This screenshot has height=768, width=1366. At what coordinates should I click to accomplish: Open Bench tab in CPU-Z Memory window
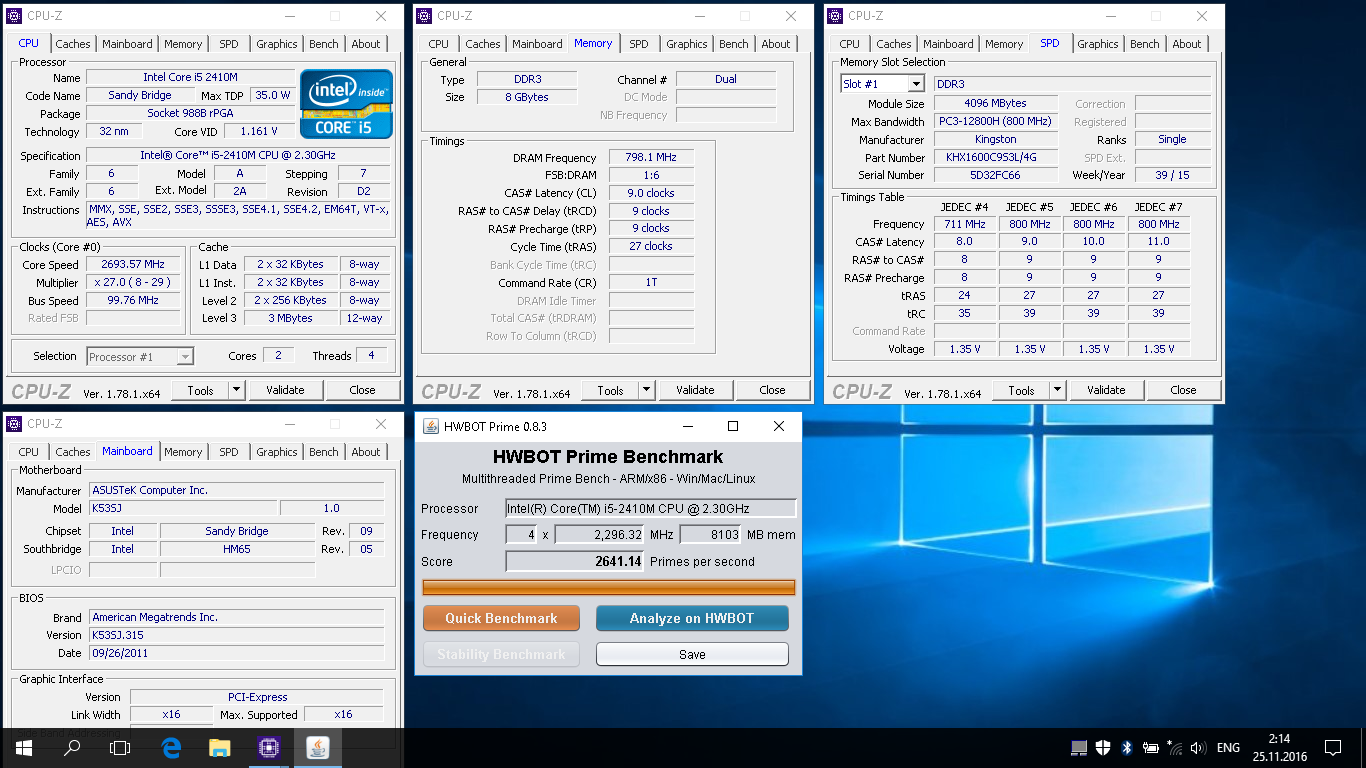pos(734,44)
